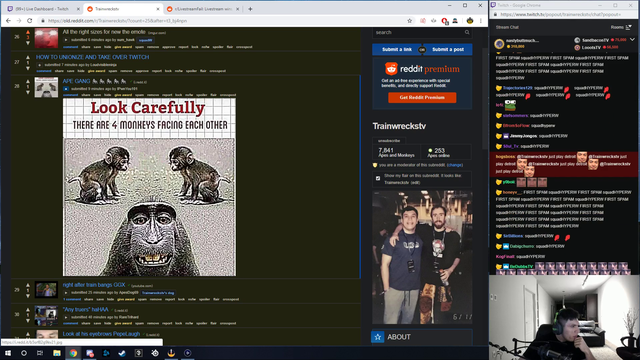Click the 'unsubscribe' button
Screen dimensions: 640x360
tap(389, 141)
